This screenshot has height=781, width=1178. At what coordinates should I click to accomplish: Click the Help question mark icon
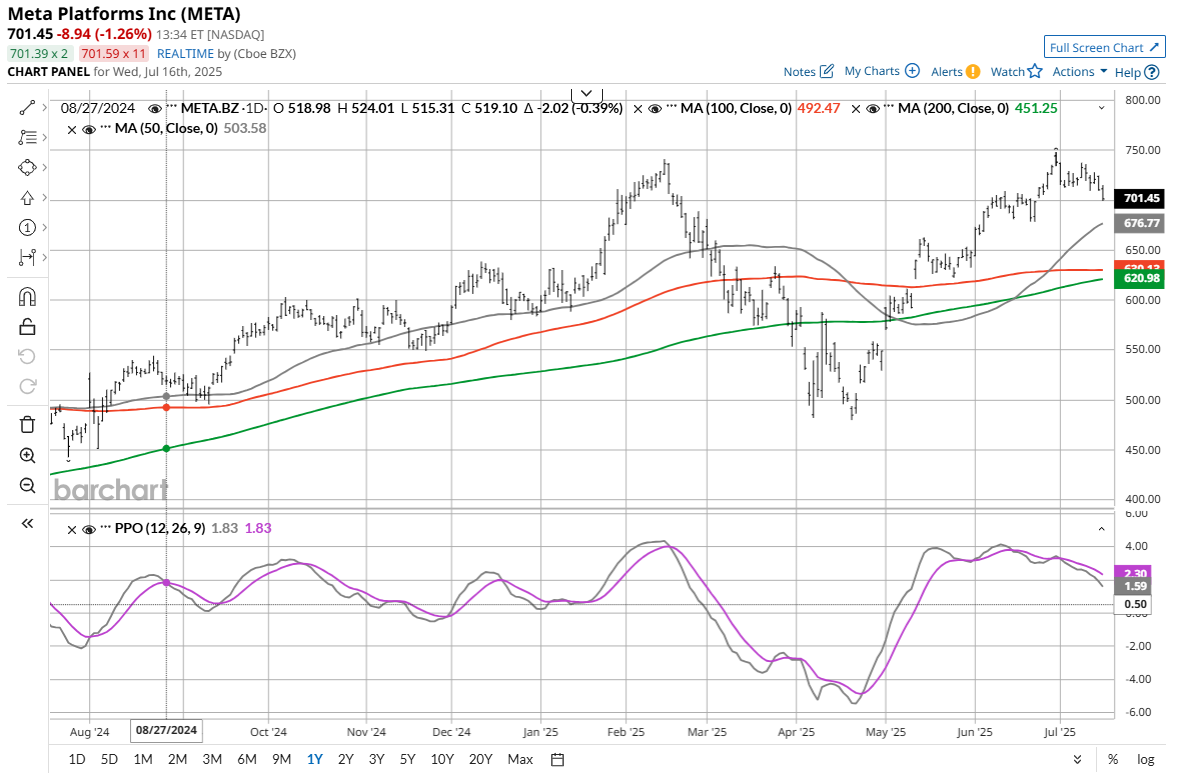click(x=1152, y=72)
